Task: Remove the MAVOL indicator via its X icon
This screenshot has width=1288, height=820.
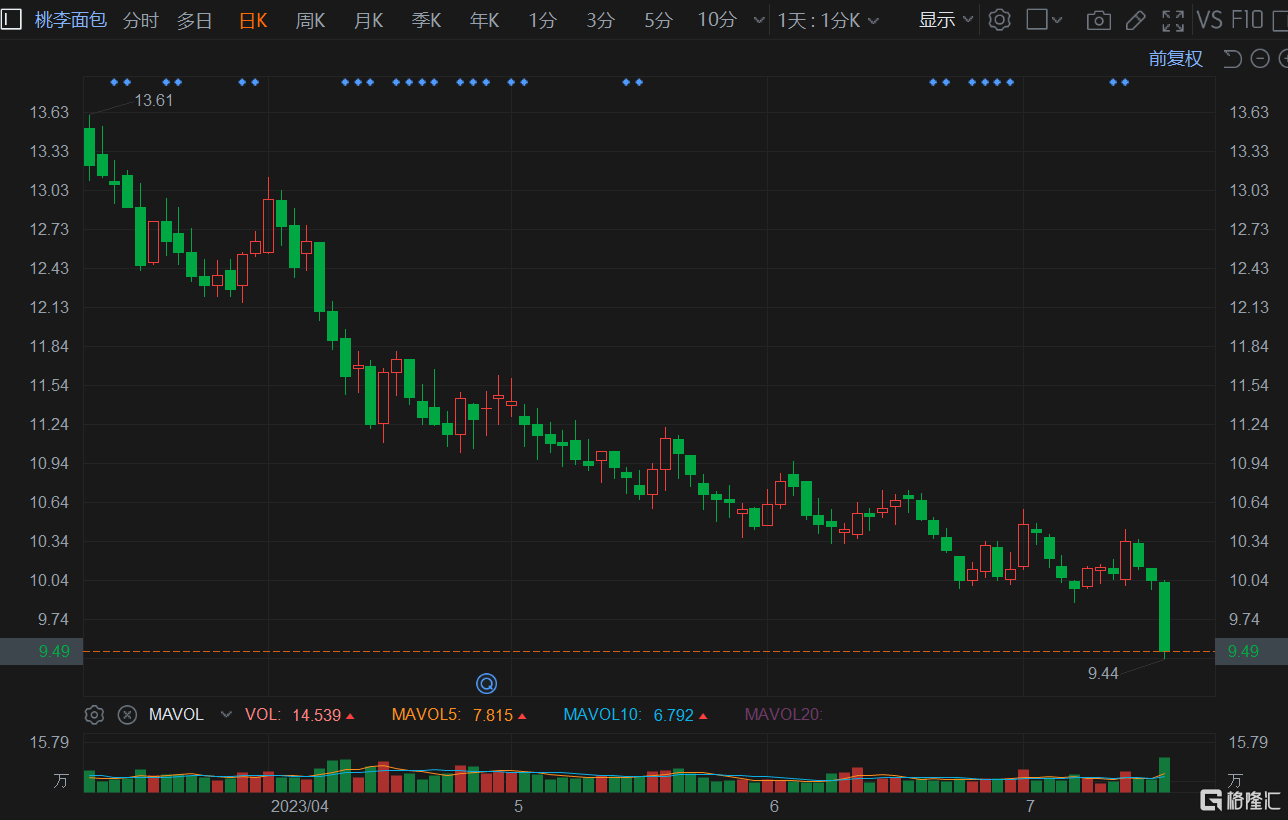Action: [x=127, y=714]
